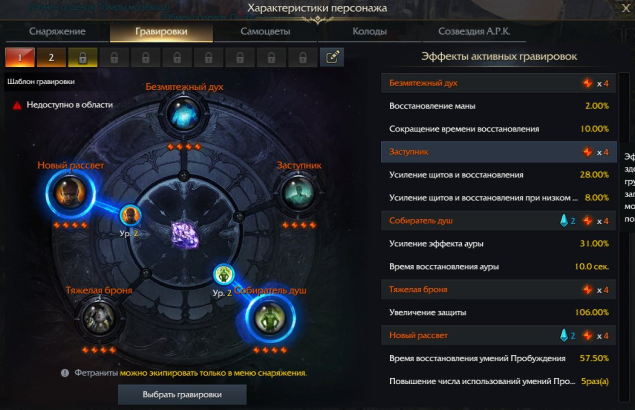Click the gold locked preset slot
Screen dimensions: 635x410
(x=83, y=57)
